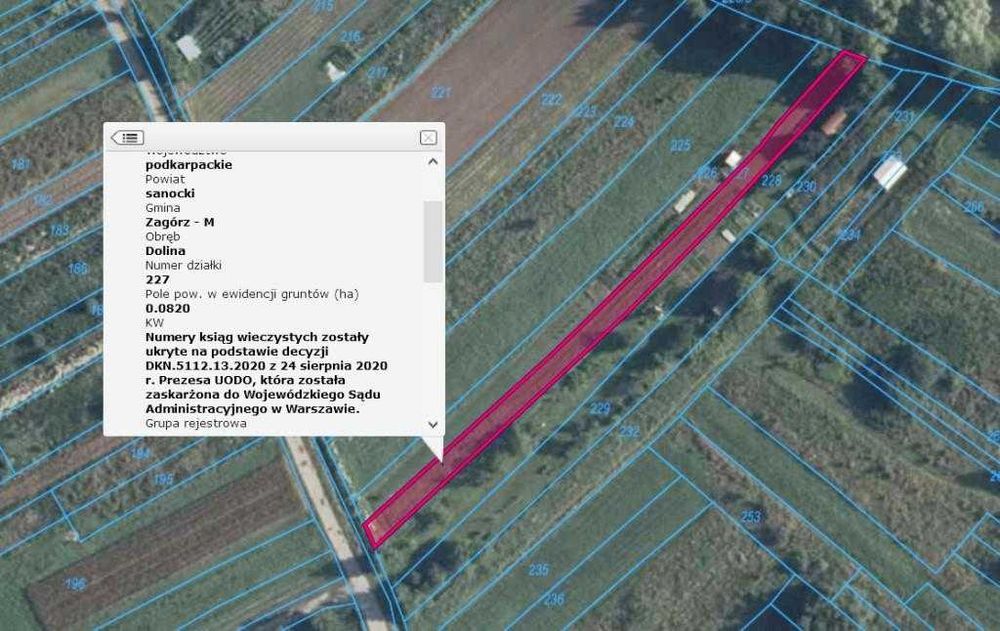Screen dimensions: 1000x631
Task: Click parcel label 196 on map
Action: [x=75, y=583]
